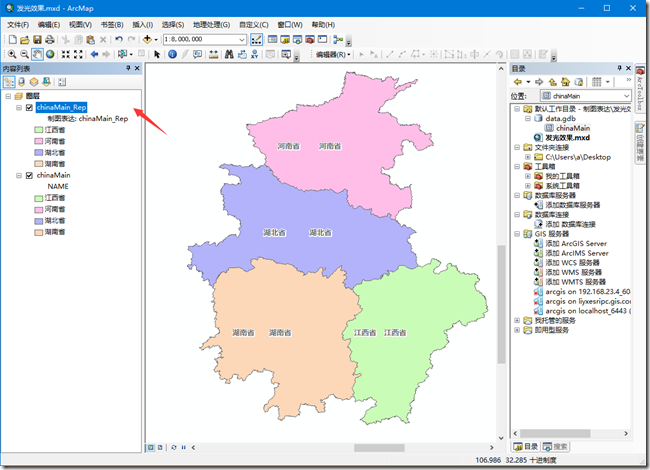Image resolution: width=650 pixels, height=470 pixels.
Task: Open the 书签(B) menu
Action: (x=112, y=25)
